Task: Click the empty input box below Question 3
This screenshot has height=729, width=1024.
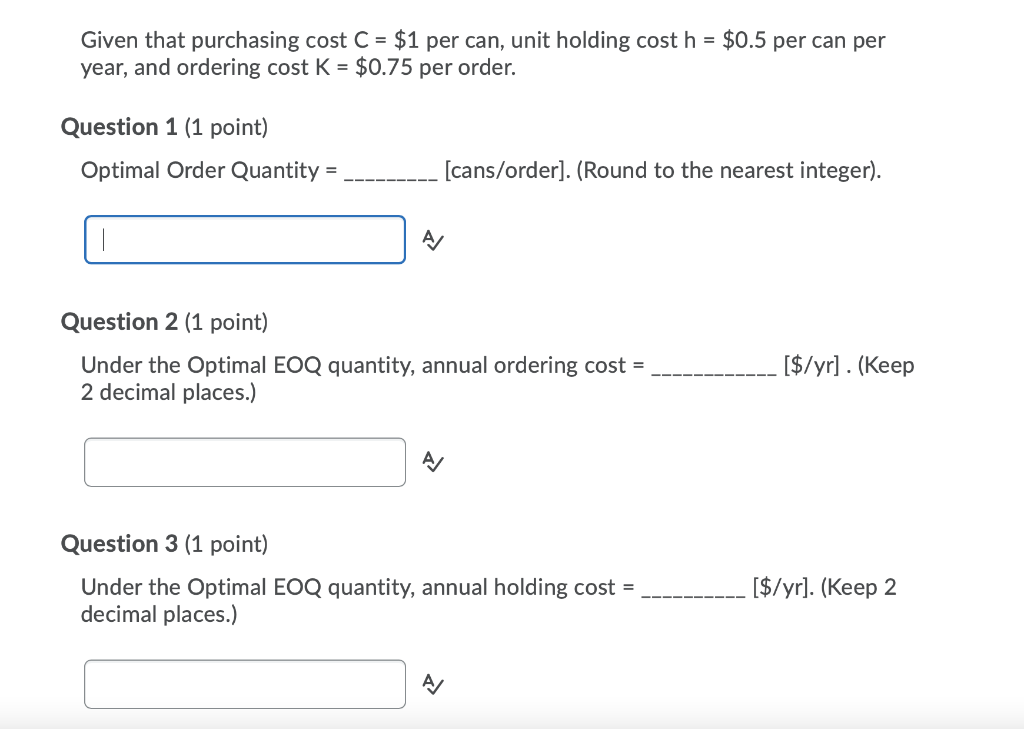Action: 244,684
